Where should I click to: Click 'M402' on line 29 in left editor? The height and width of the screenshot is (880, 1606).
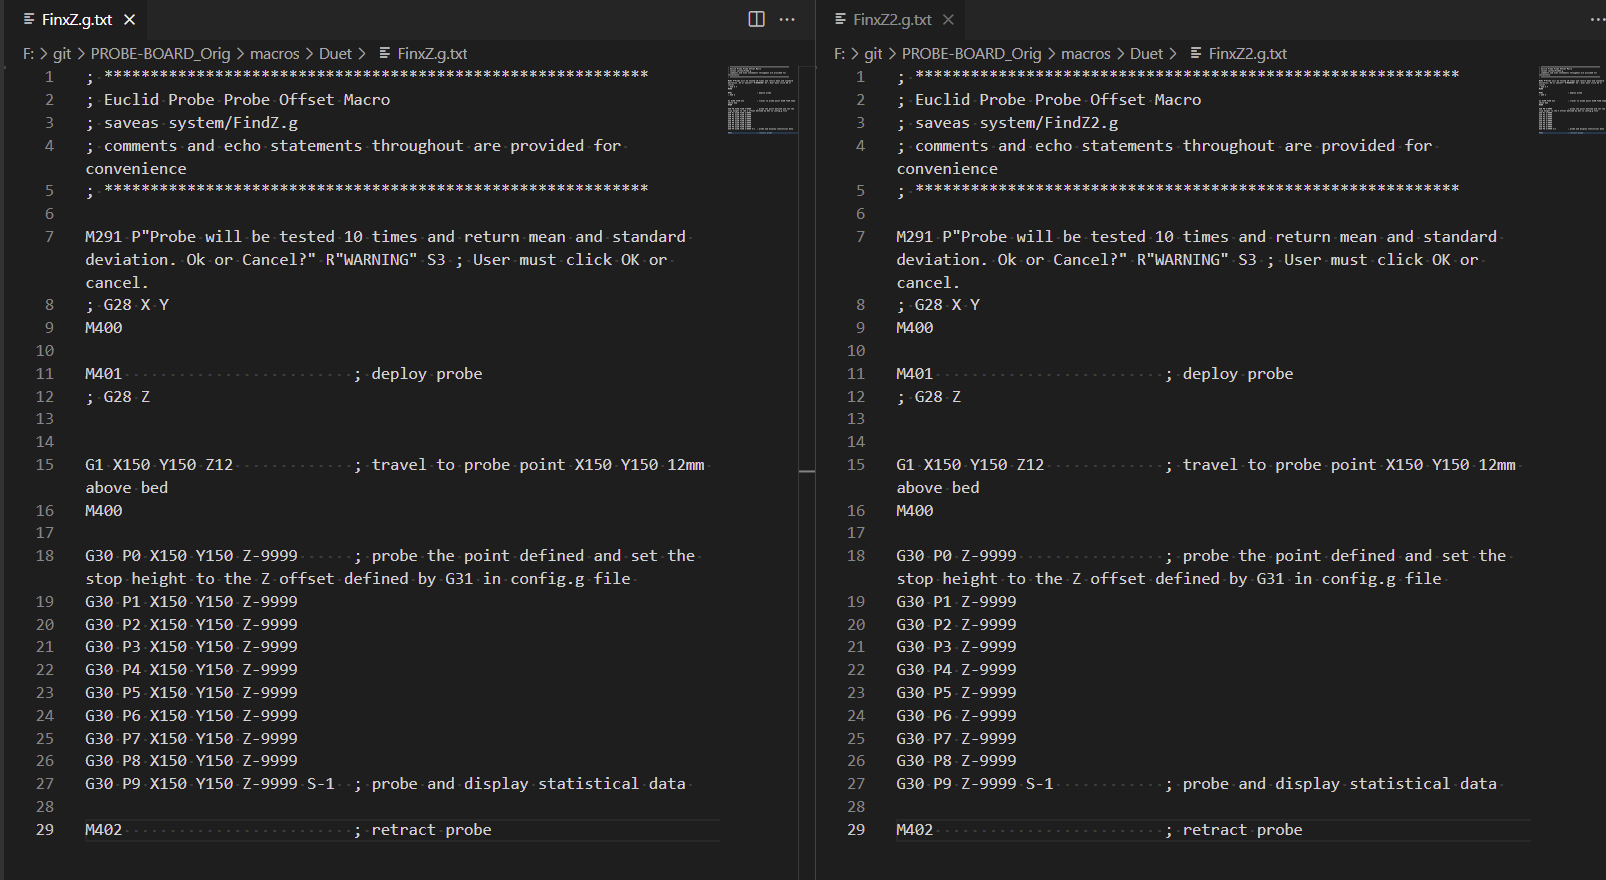coord(103,829)
